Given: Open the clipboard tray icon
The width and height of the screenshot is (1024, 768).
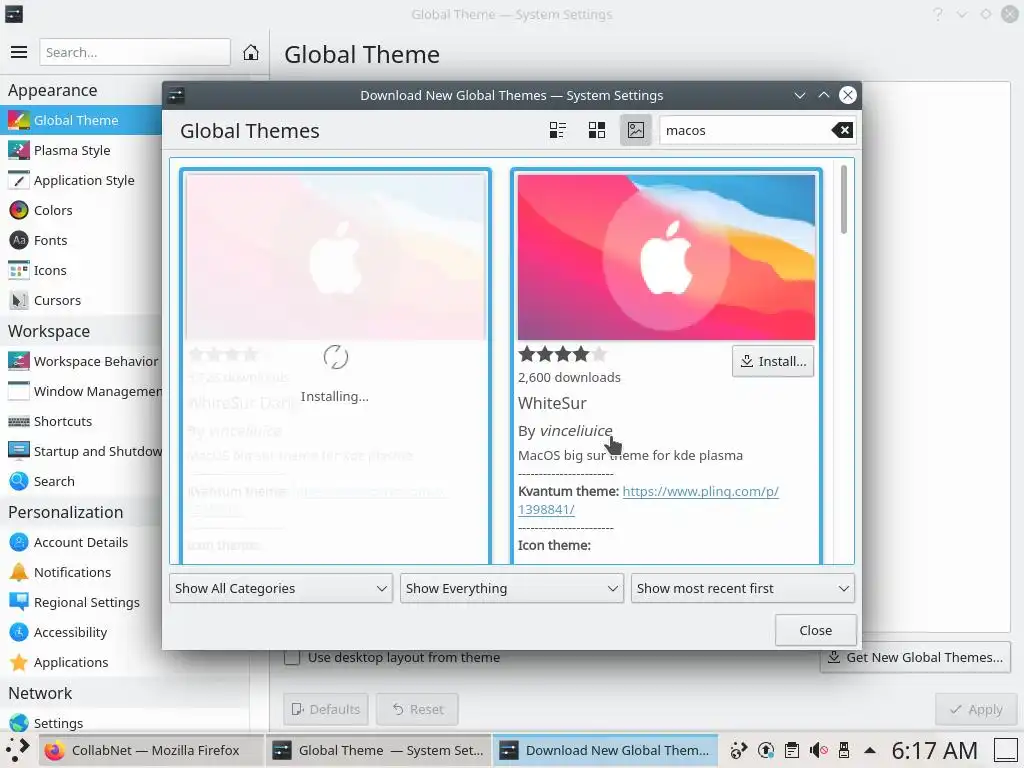Looking at the screenshot, I should [792, 750].
